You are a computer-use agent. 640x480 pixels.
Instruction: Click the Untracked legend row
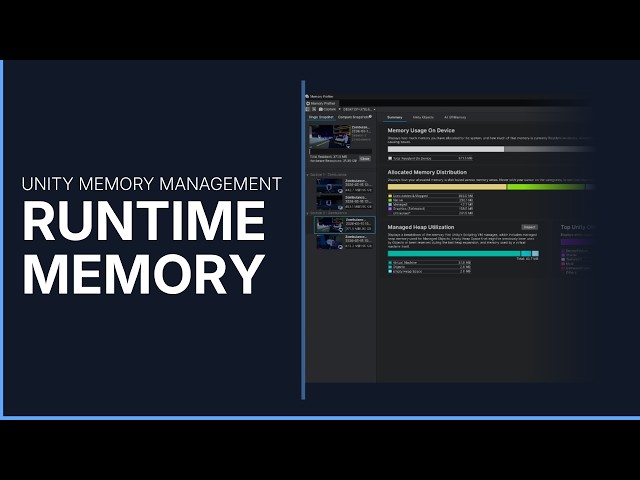(431, 213)
